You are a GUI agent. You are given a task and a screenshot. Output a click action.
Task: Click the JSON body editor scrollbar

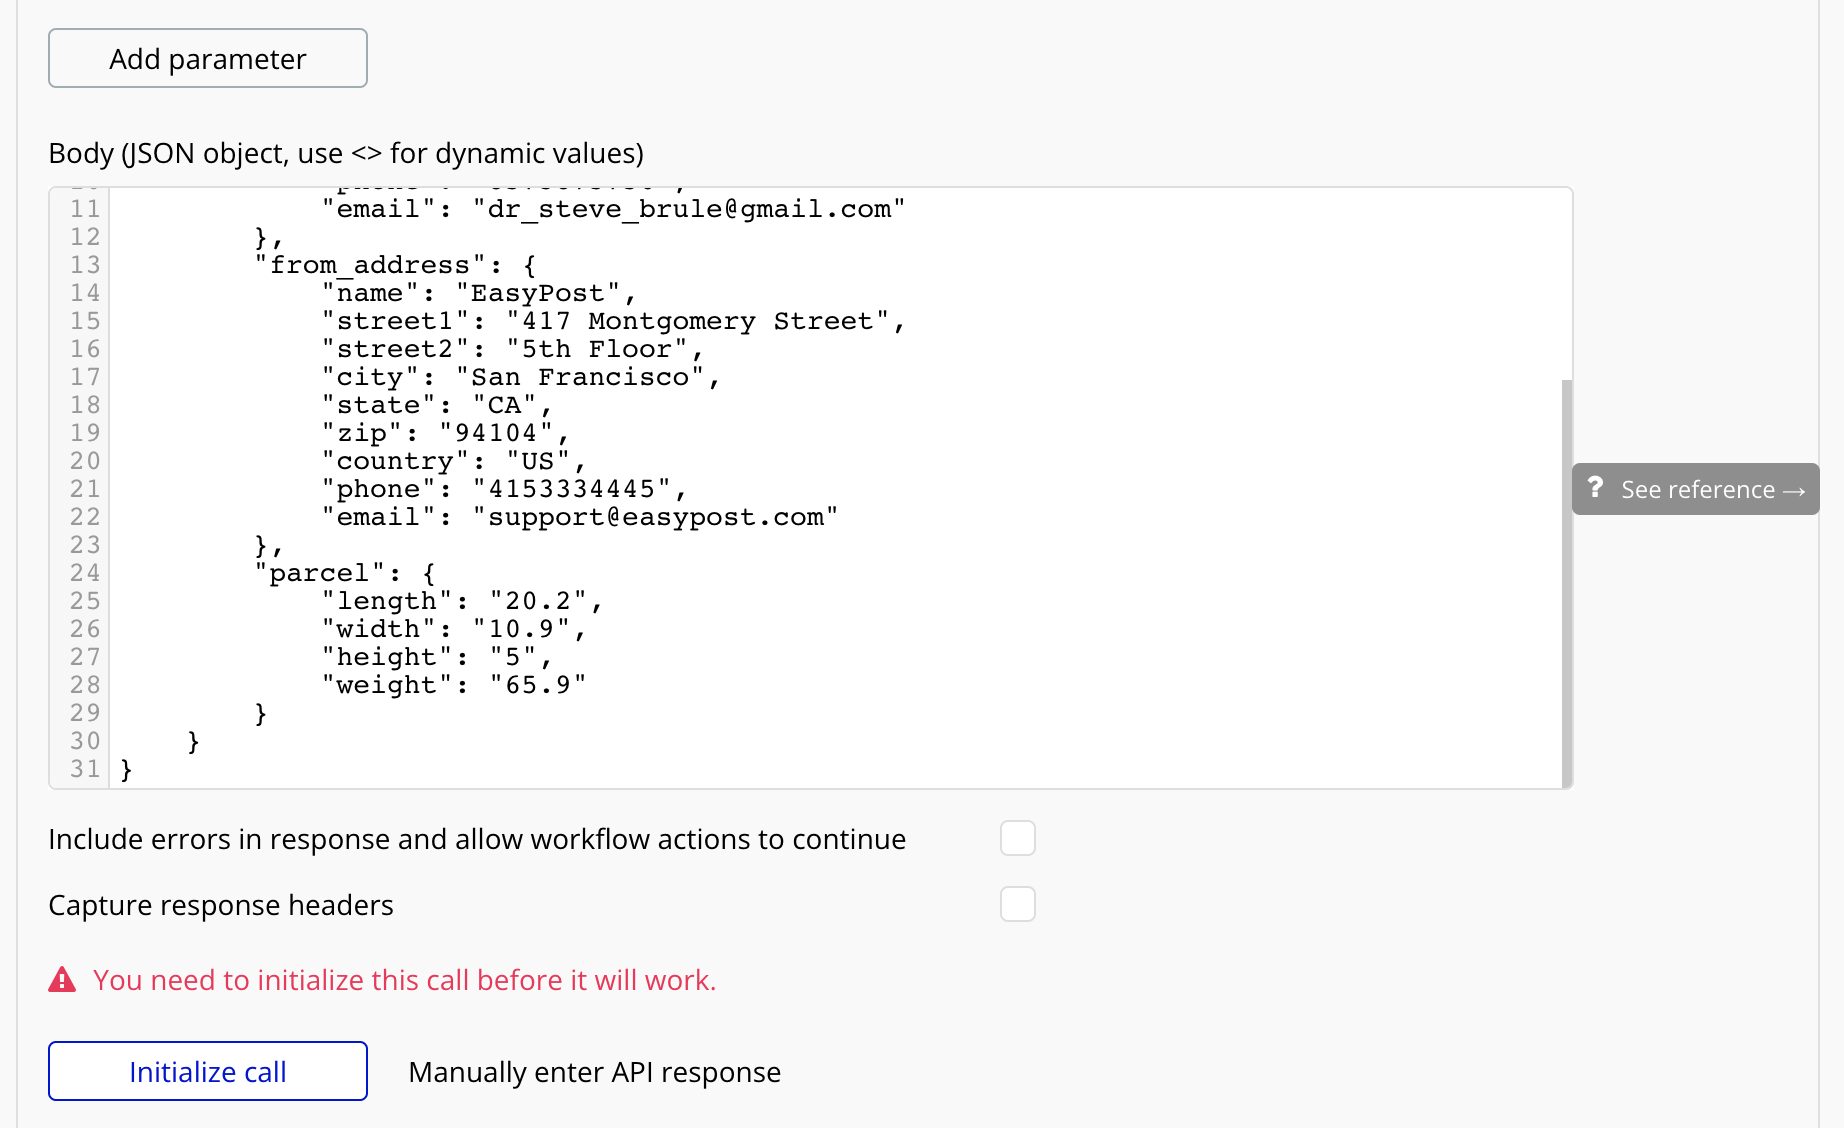1566,580
